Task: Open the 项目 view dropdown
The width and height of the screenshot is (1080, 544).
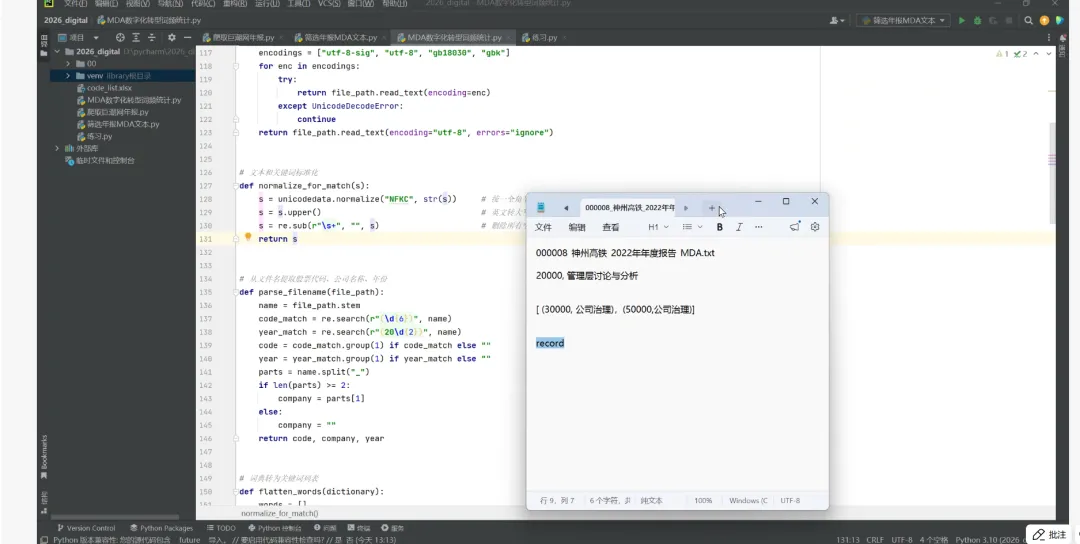Action: (x=79, y=37)
